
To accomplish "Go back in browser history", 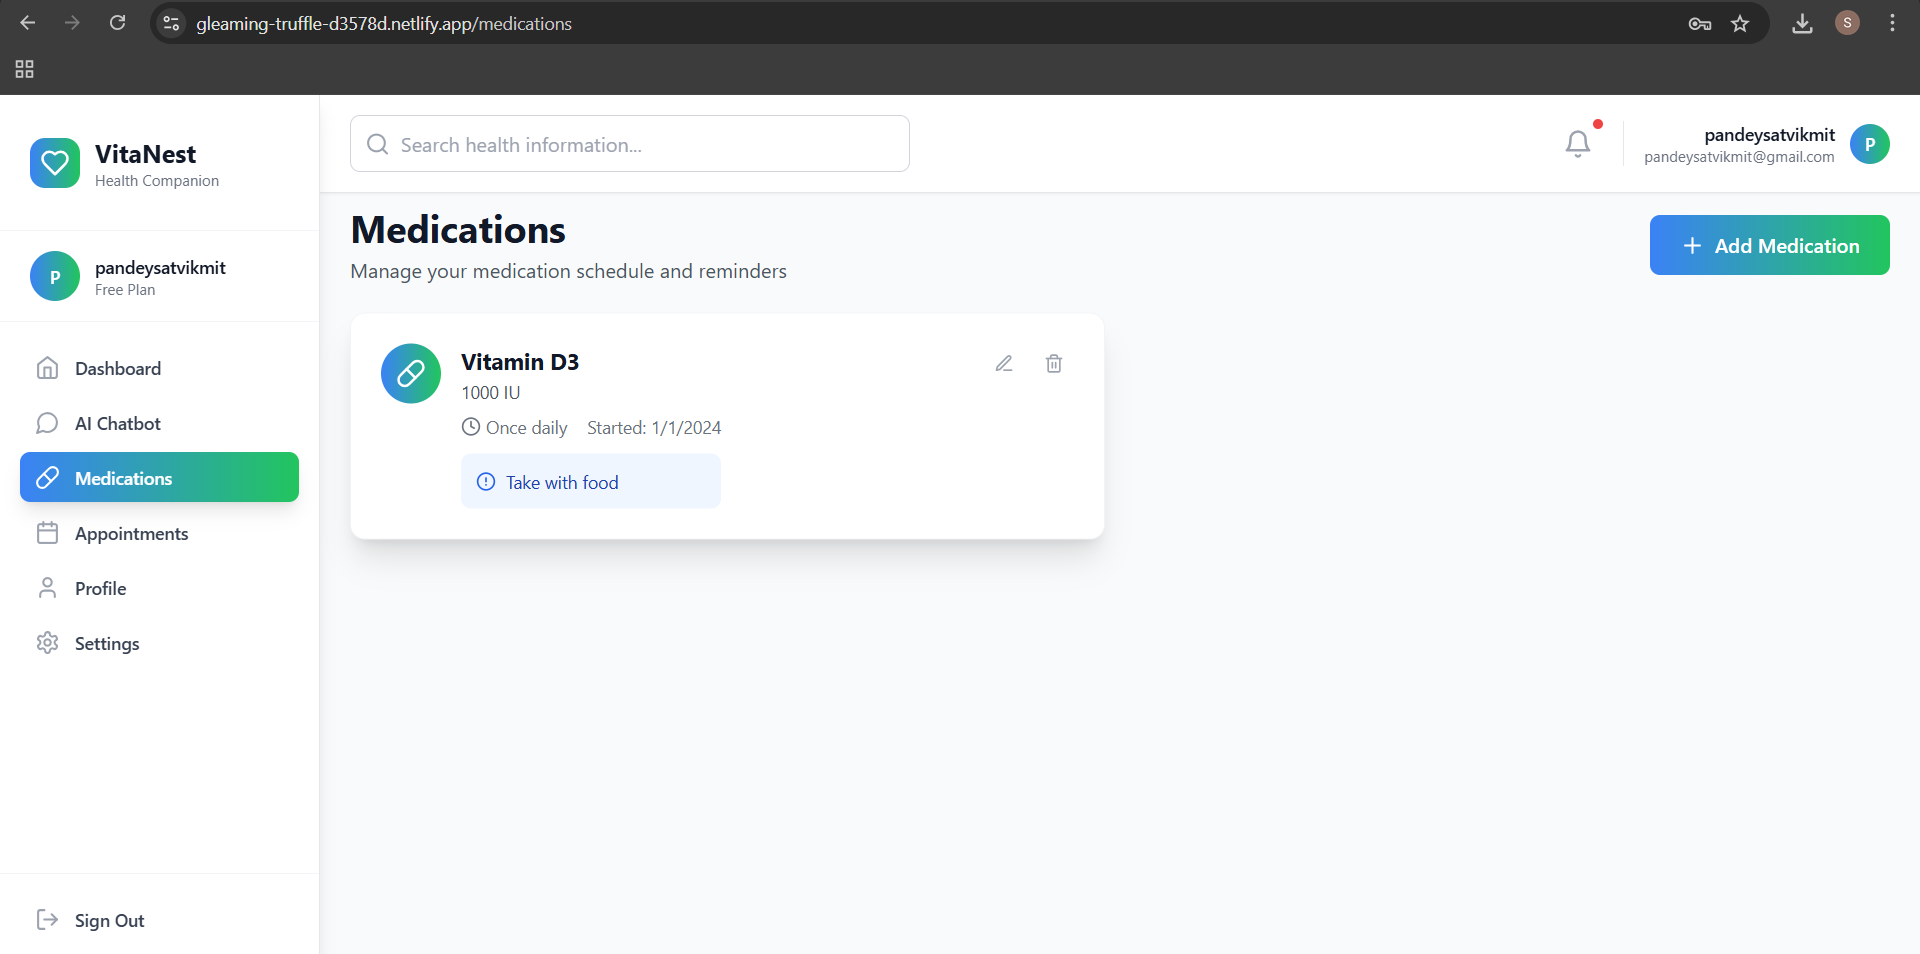I will click(28, 23).
